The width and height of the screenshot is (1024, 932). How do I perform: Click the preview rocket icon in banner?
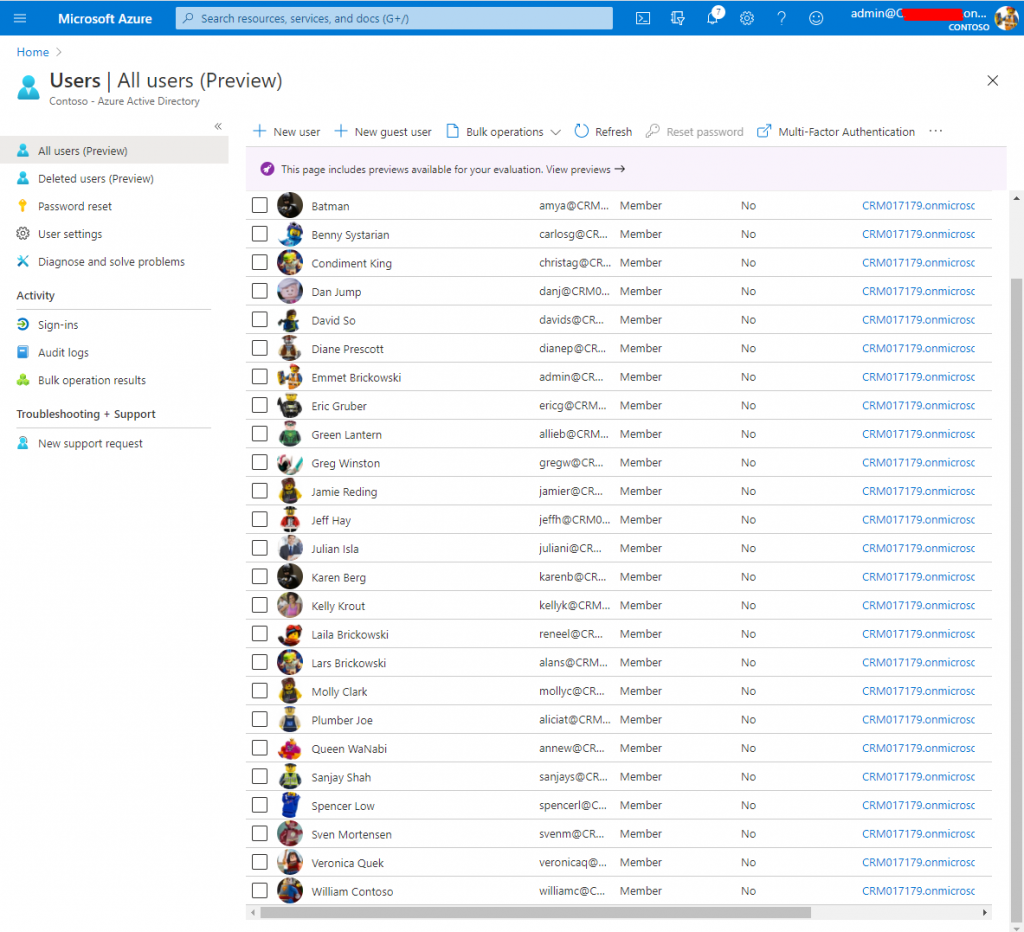[x=267, y=169]
